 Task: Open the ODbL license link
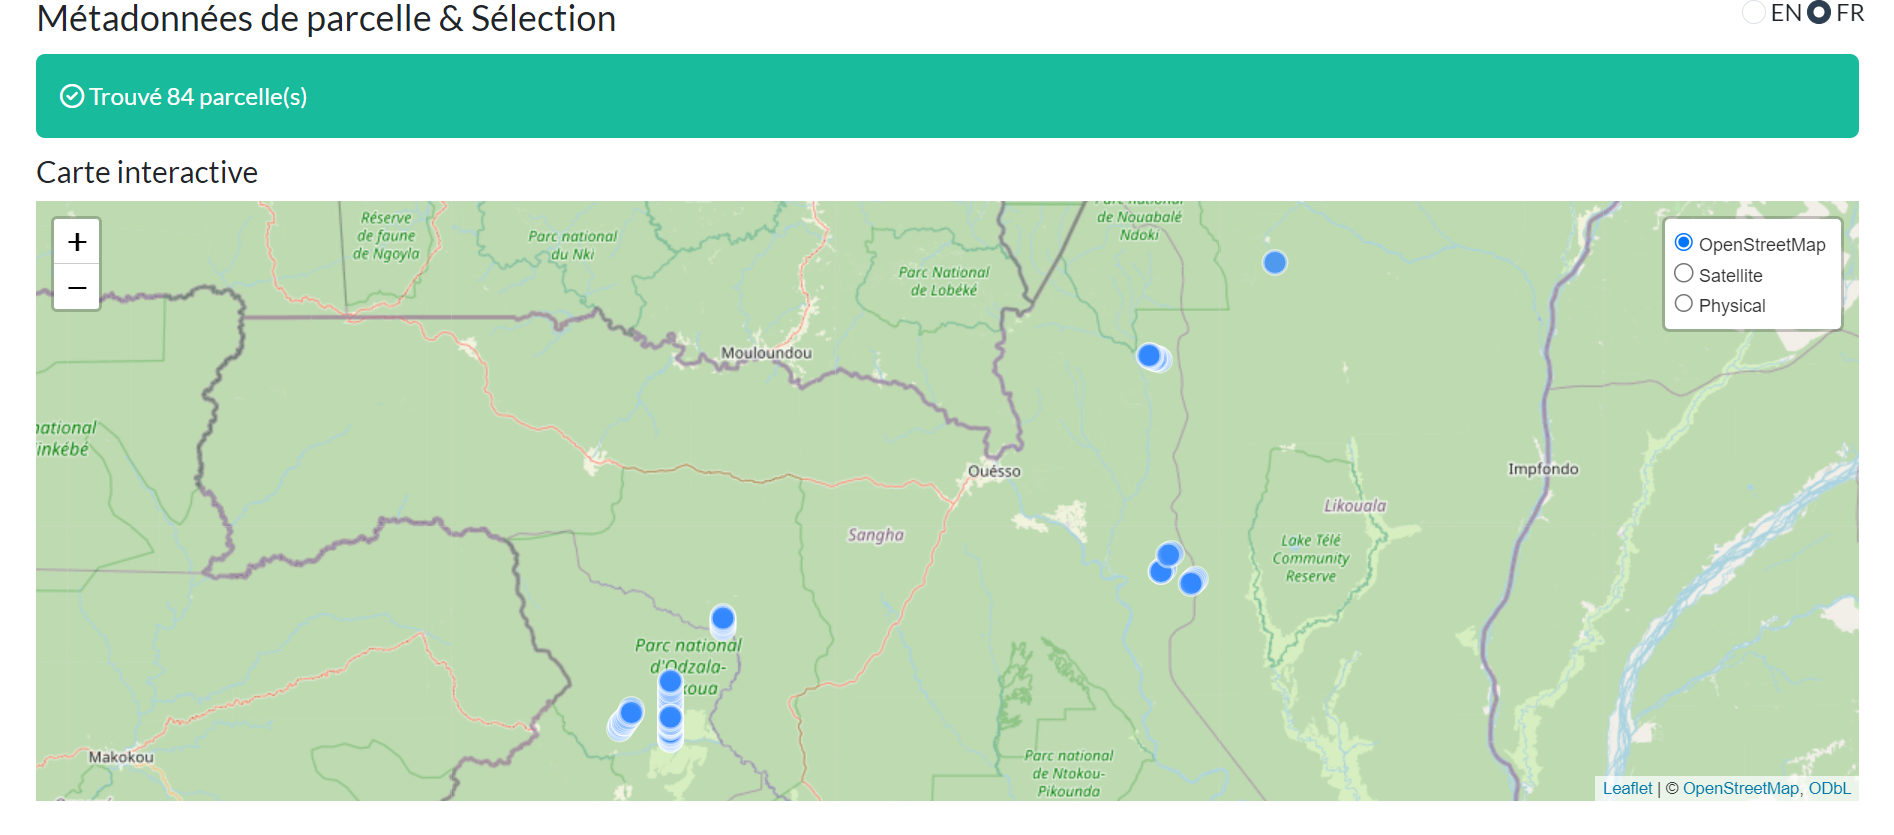tap(1829, 788)
